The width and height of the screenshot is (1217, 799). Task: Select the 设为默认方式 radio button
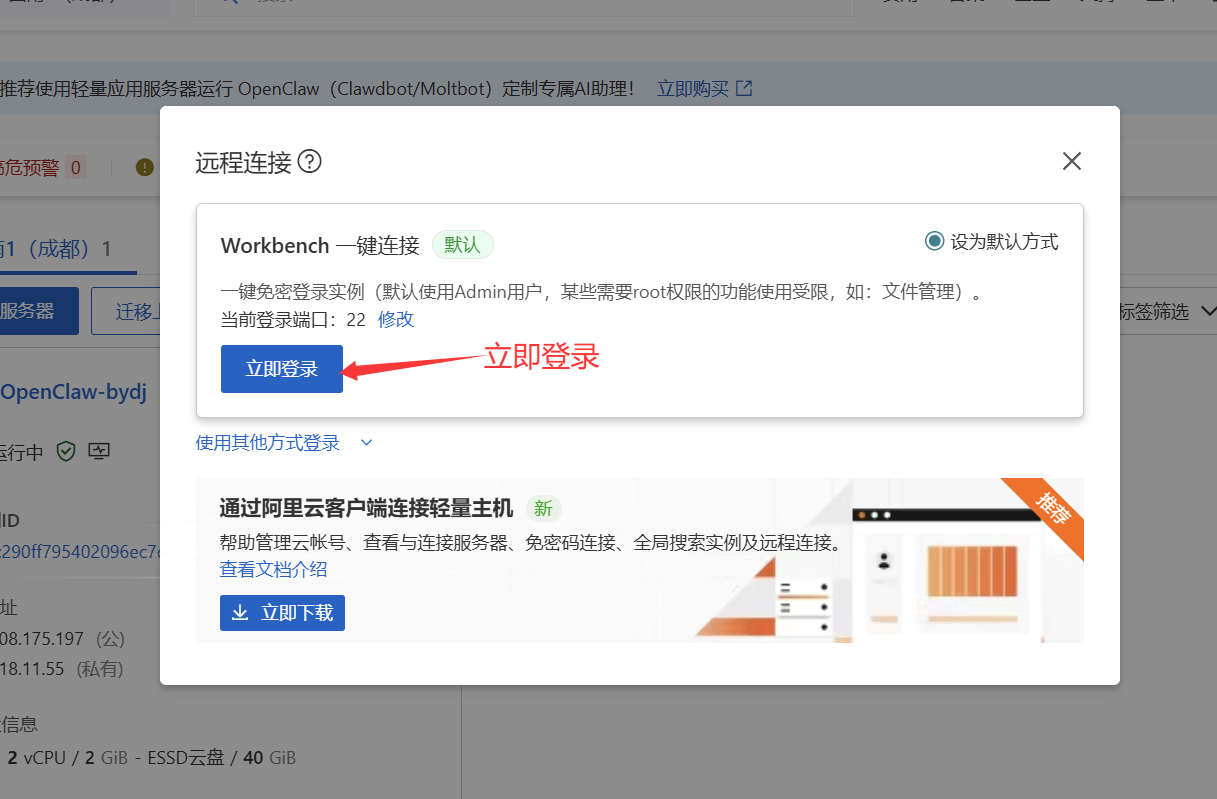(x=934, y=240)
